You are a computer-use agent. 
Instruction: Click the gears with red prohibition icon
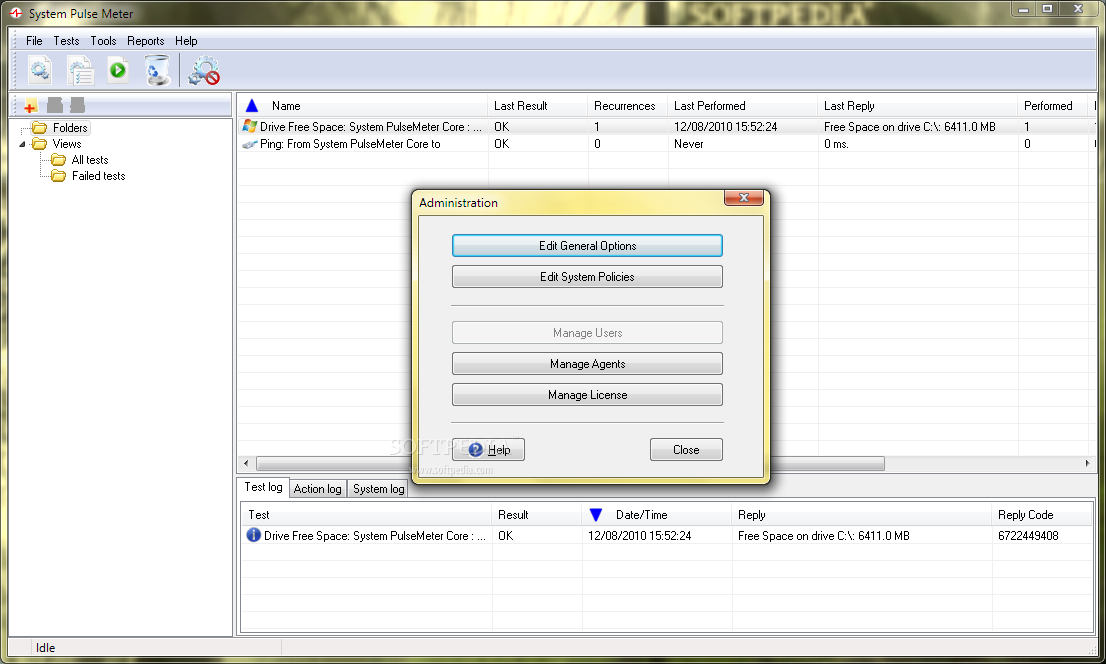coord(205,71)
